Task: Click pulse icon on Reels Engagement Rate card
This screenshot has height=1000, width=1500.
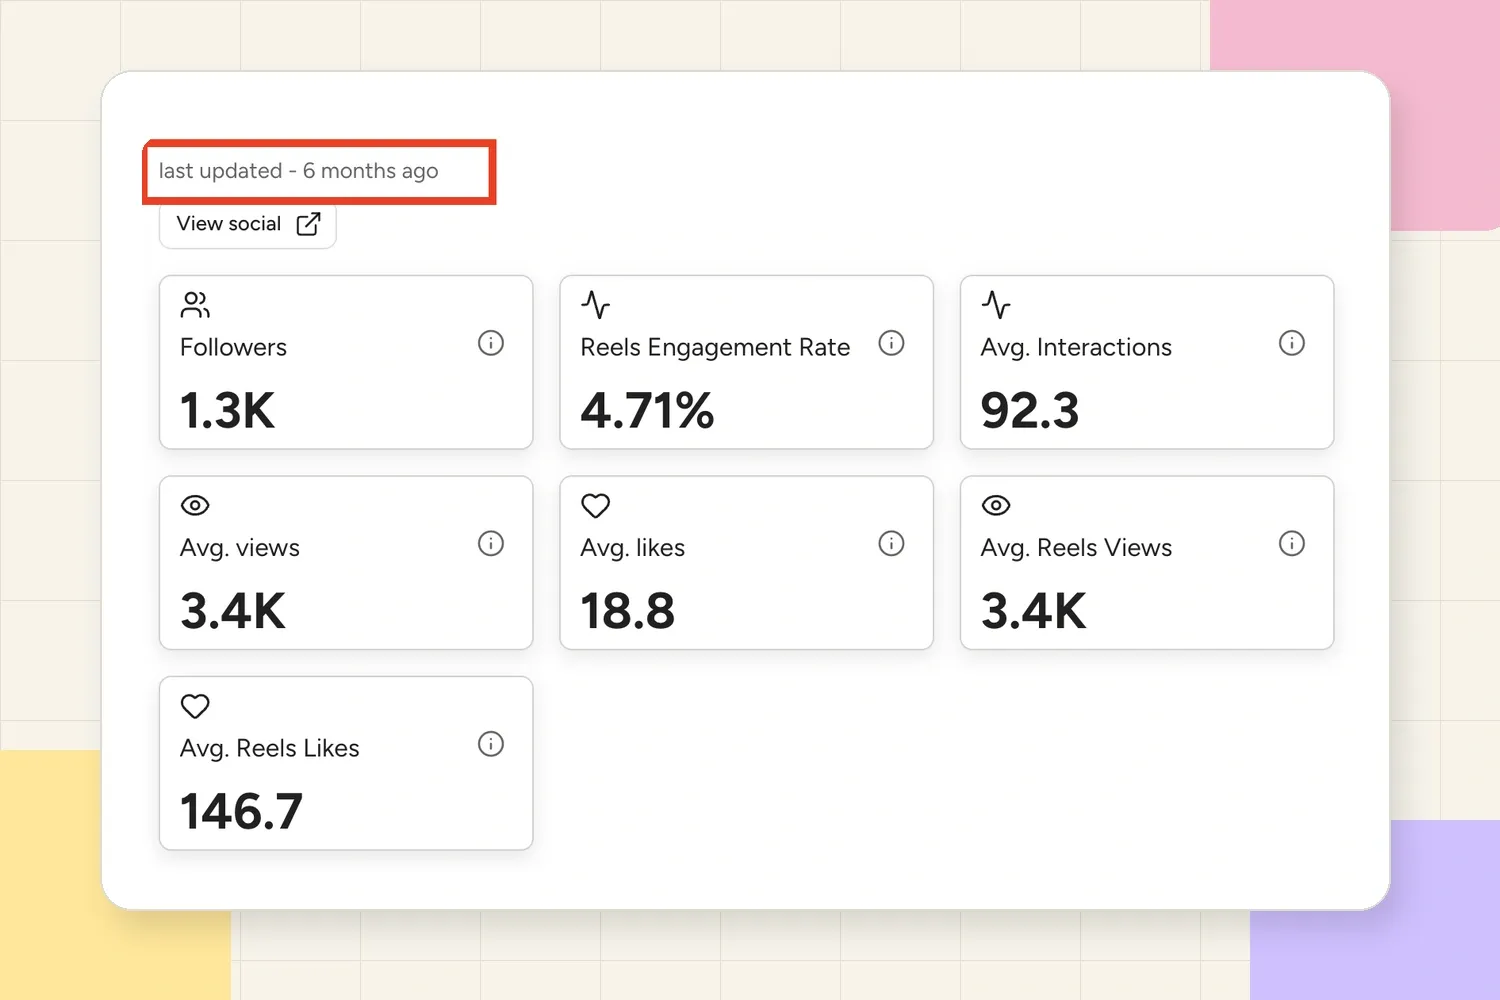Action: (x=595, y=305)
